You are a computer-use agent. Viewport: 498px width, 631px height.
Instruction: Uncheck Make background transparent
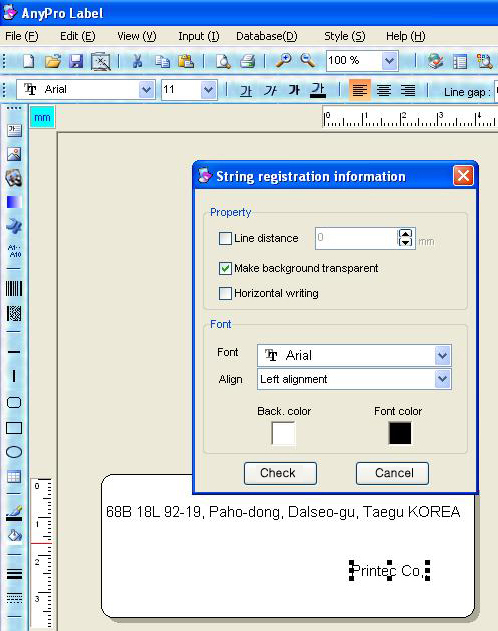[225, 268]
